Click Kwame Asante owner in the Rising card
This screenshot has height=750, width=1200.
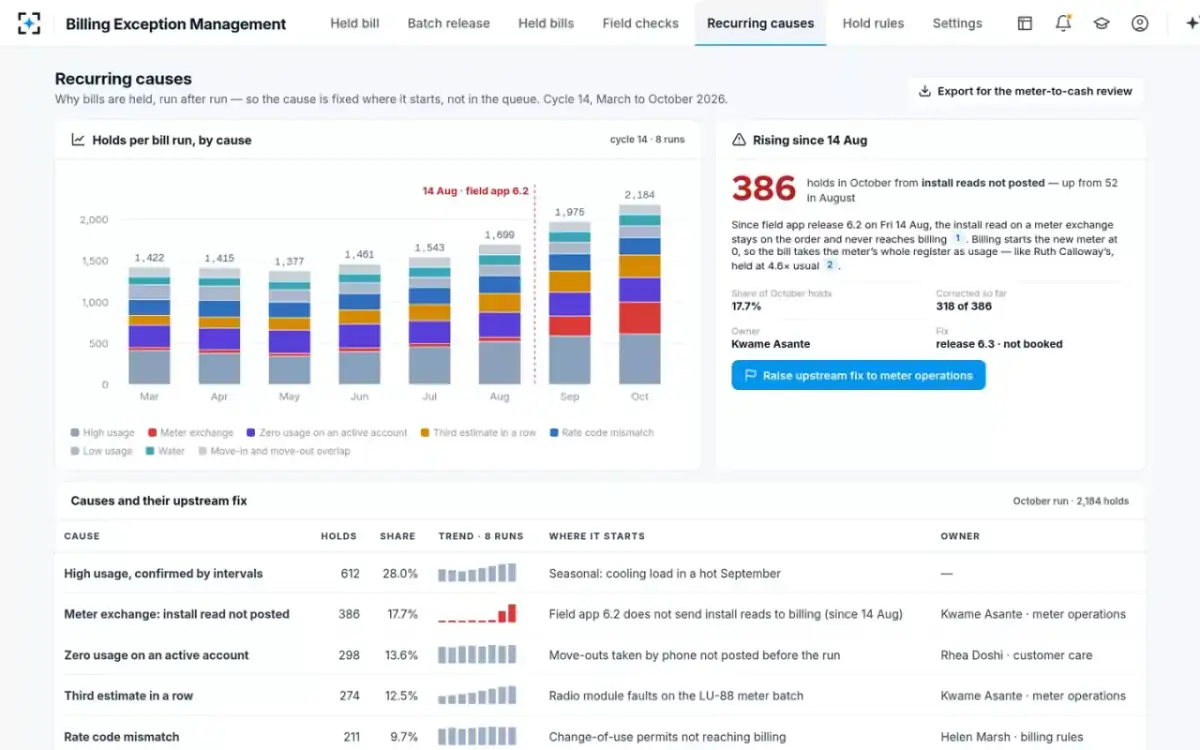(771, 344)
